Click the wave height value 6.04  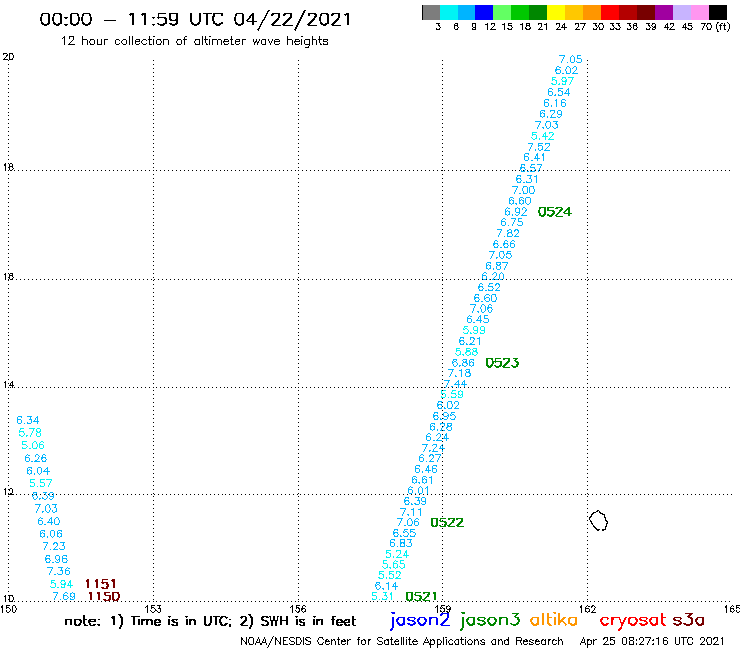(x=38, y=471)
